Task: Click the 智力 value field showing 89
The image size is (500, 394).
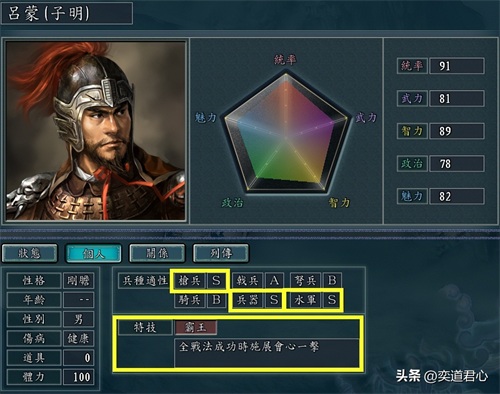Action: click(457, 131)
